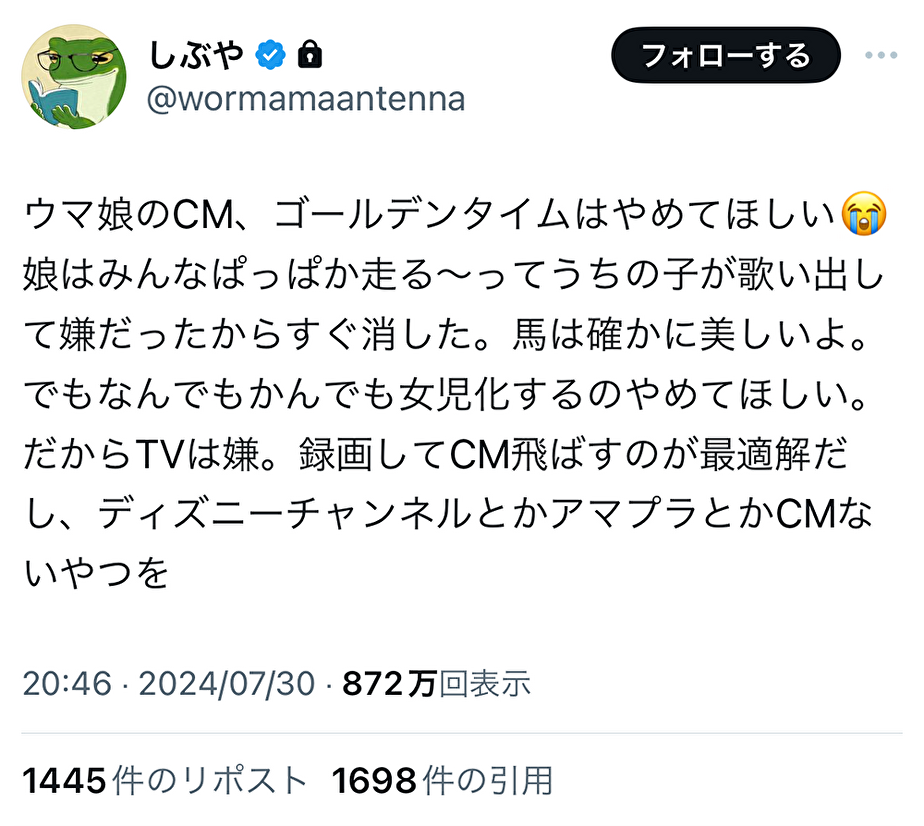
Task: Click the 2024/07/30 post date
Action: click(226, 684)
